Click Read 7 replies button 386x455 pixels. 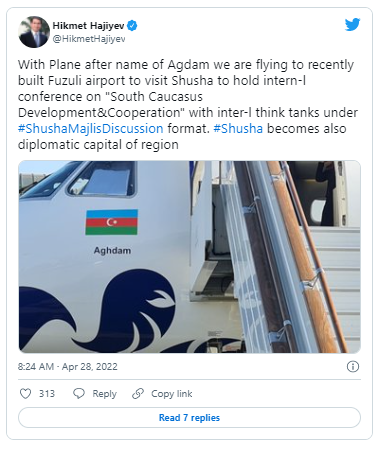coord(189,417)
